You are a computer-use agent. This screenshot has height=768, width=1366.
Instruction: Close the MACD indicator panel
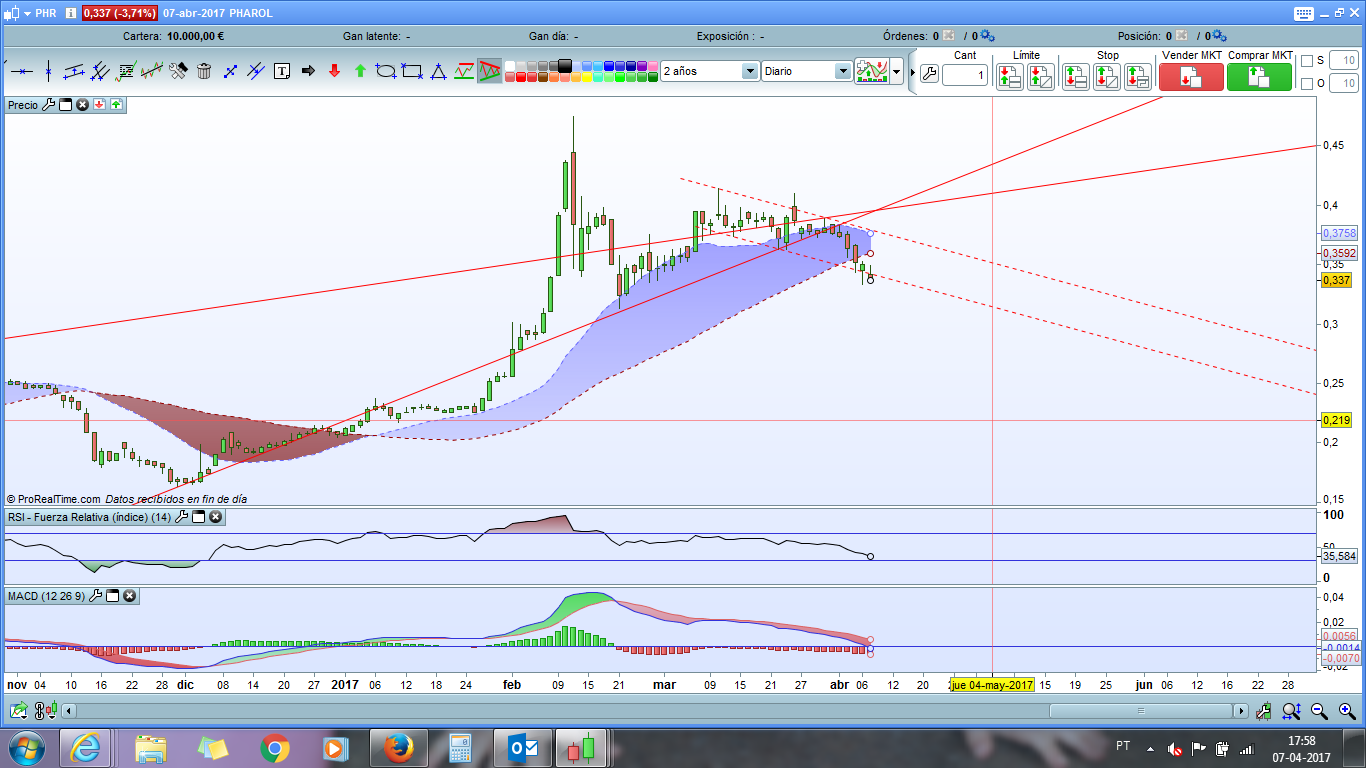pos(130,596)
